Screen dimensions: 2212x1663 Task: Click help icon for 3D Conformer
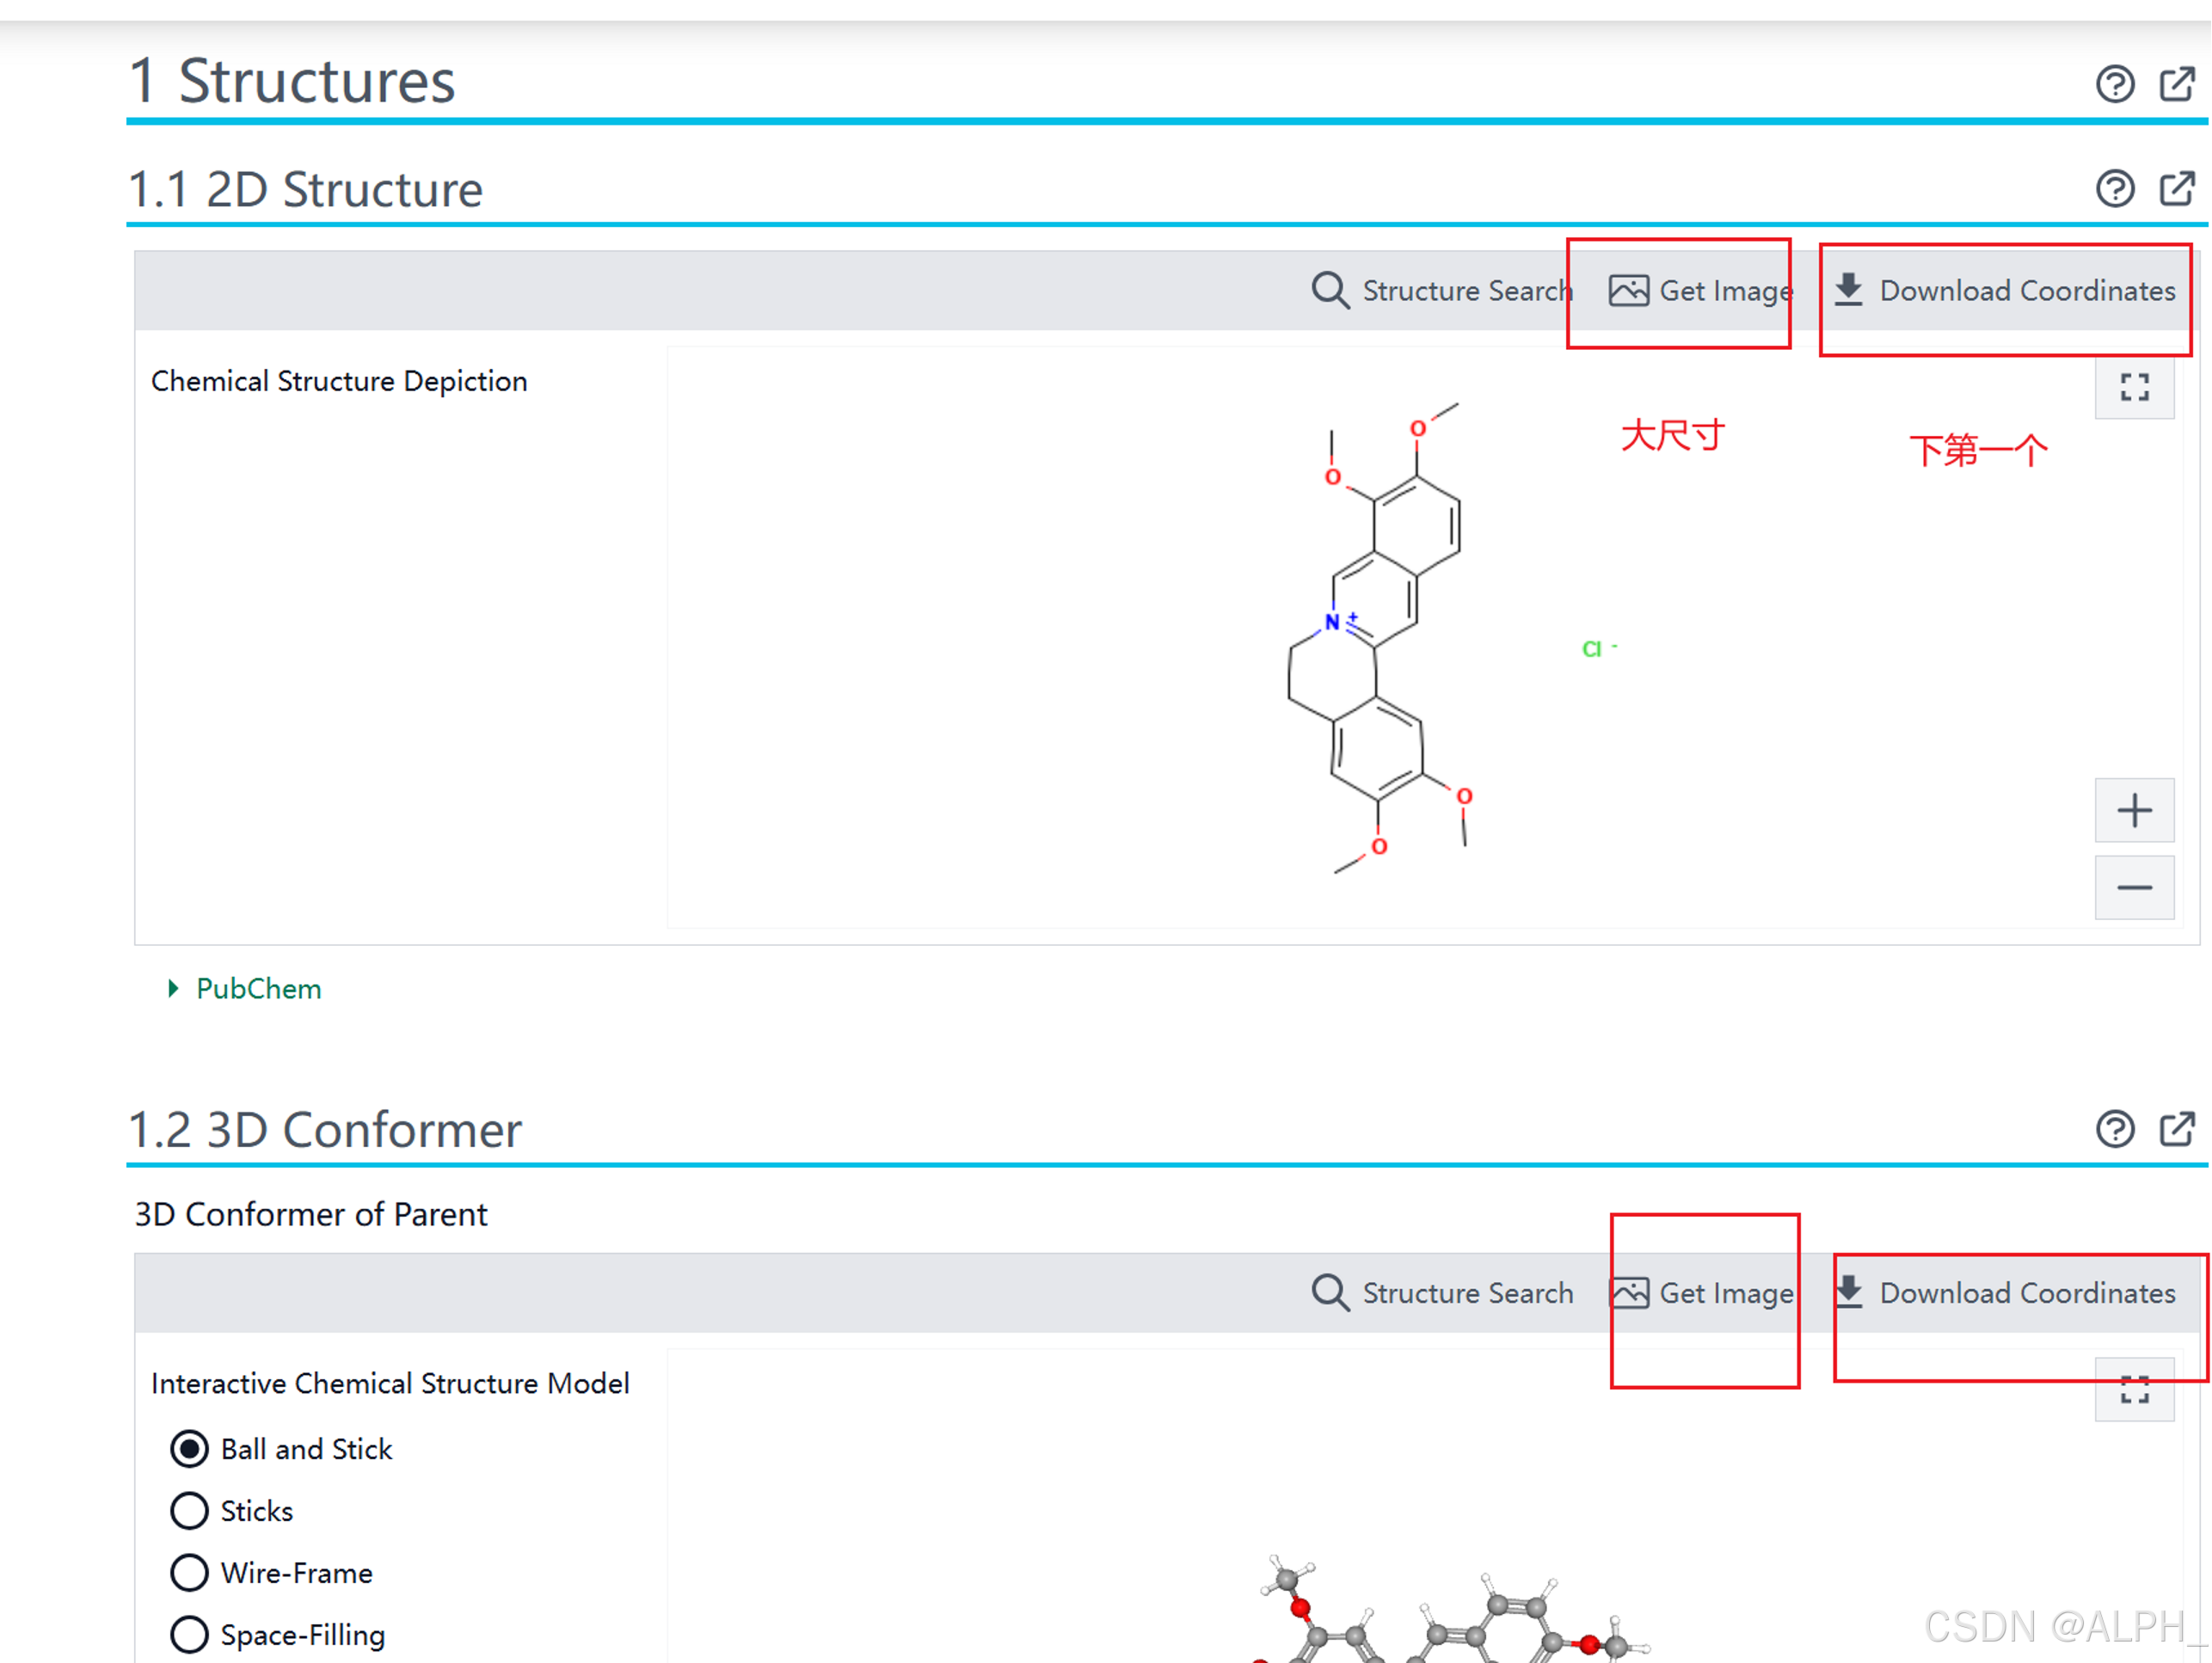tap(2114, 1129)
